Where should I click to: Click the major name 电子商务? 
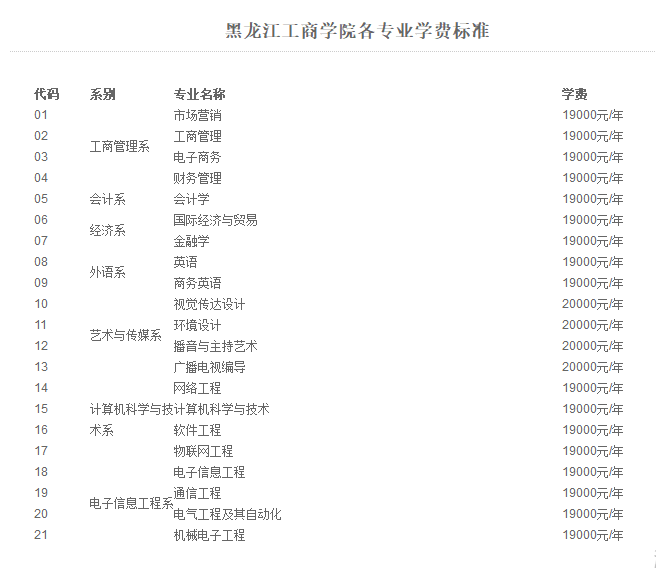(x=197, y=157)
